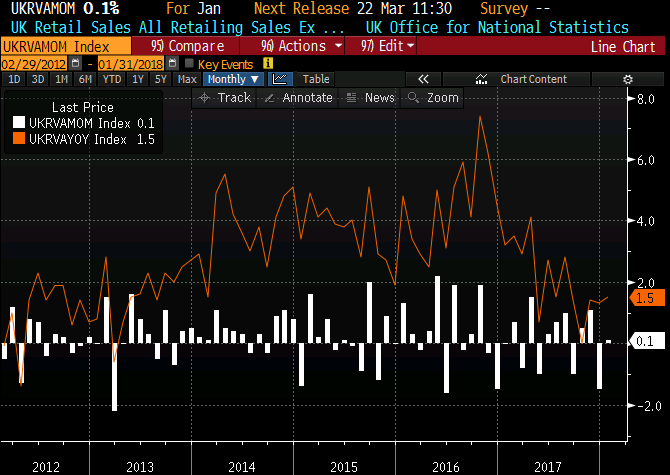The height and width of the screenshot is (475, 670).
Task: Show News overlay on chart
Action: click(x=370, y=98)
